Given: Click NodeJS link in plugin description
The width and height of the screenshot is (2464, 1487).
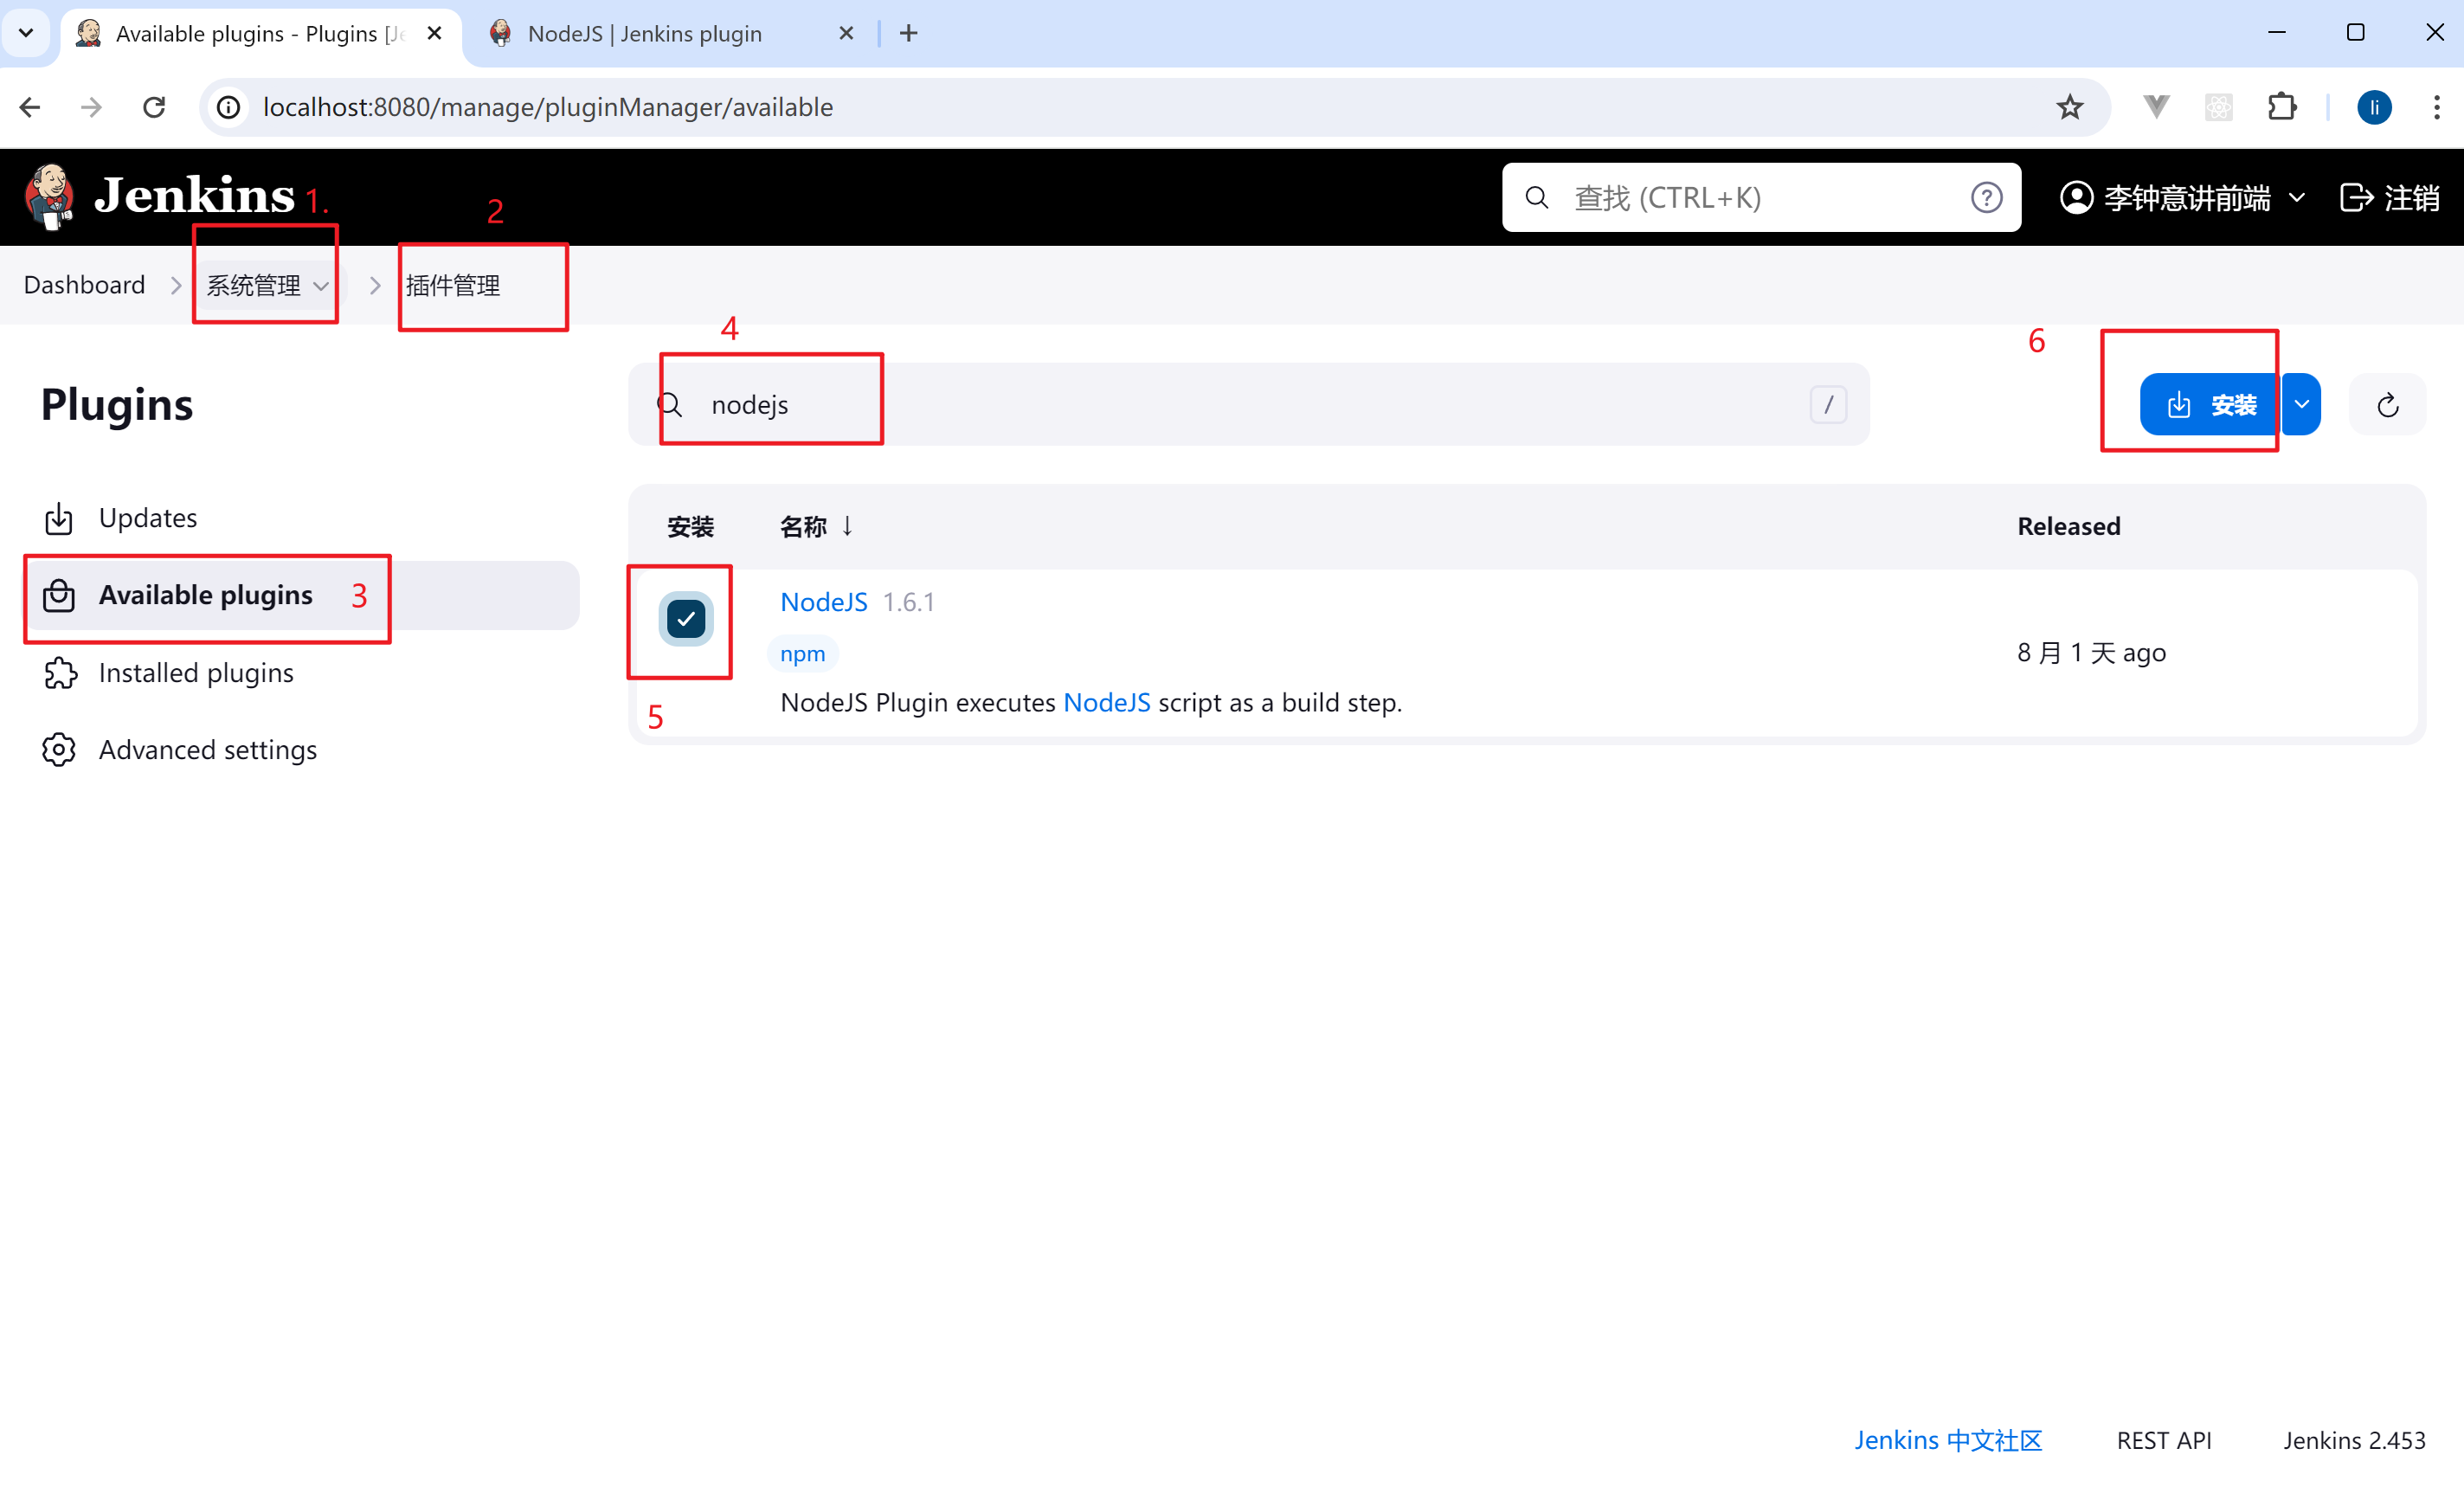Looking at the screenshot, I should (x=1106, y=703).
